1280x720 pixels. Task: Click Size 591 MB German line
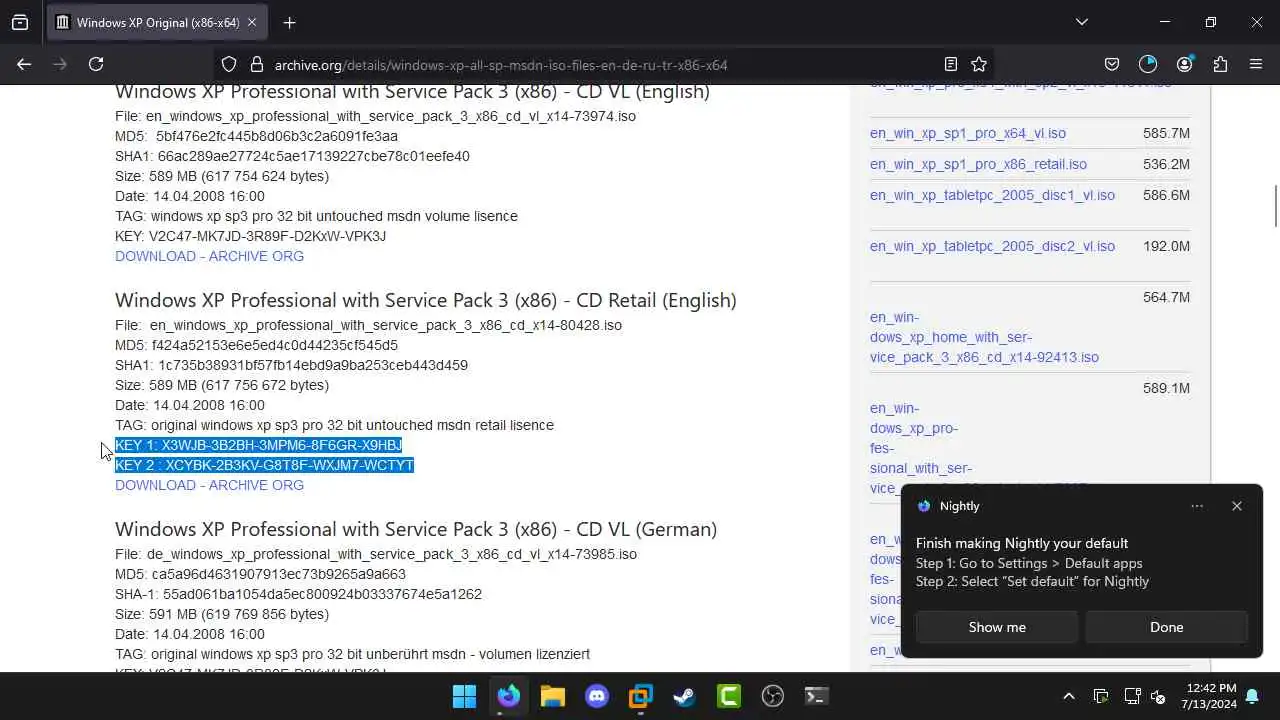point(222,614)
